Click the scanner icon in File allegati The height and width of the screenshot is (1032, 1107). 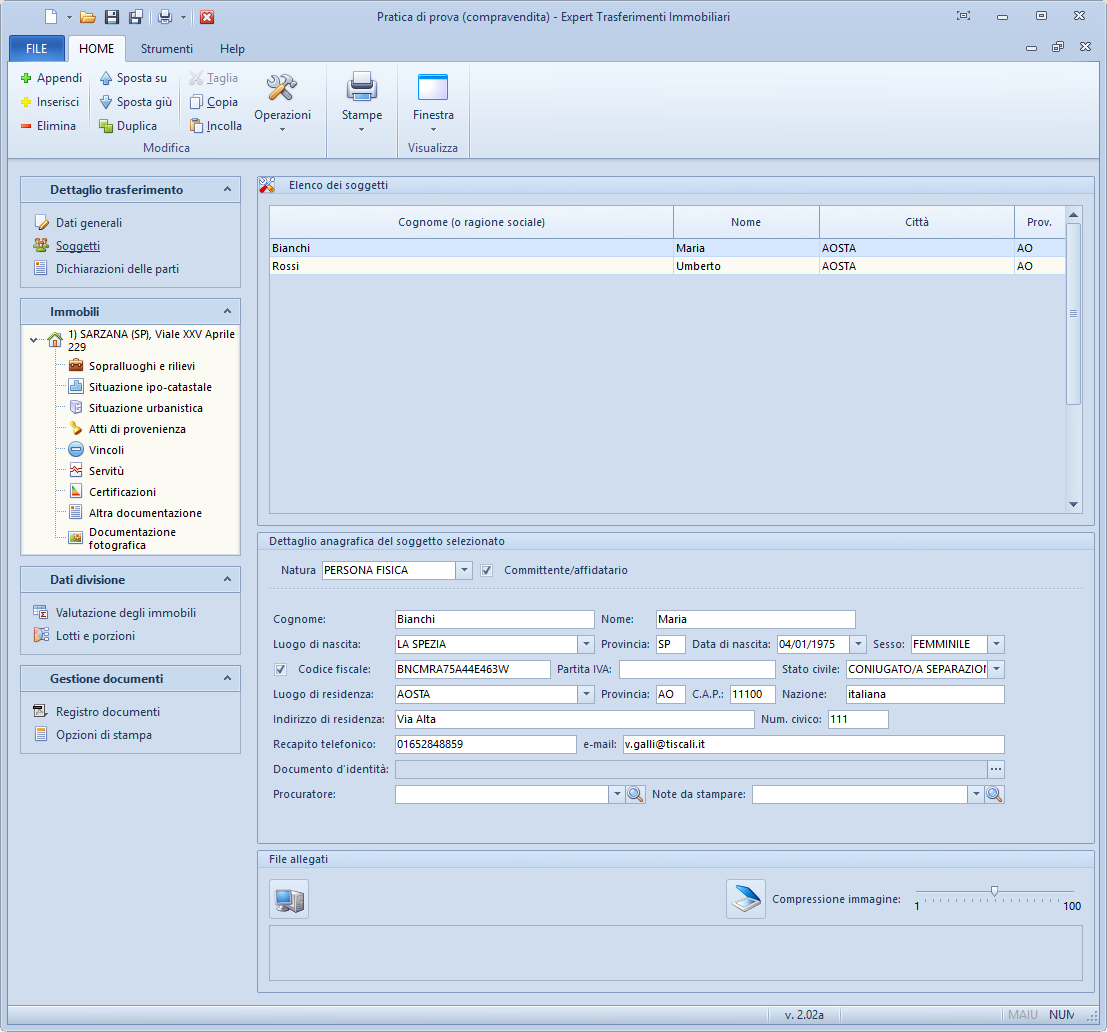pos(745,900)
